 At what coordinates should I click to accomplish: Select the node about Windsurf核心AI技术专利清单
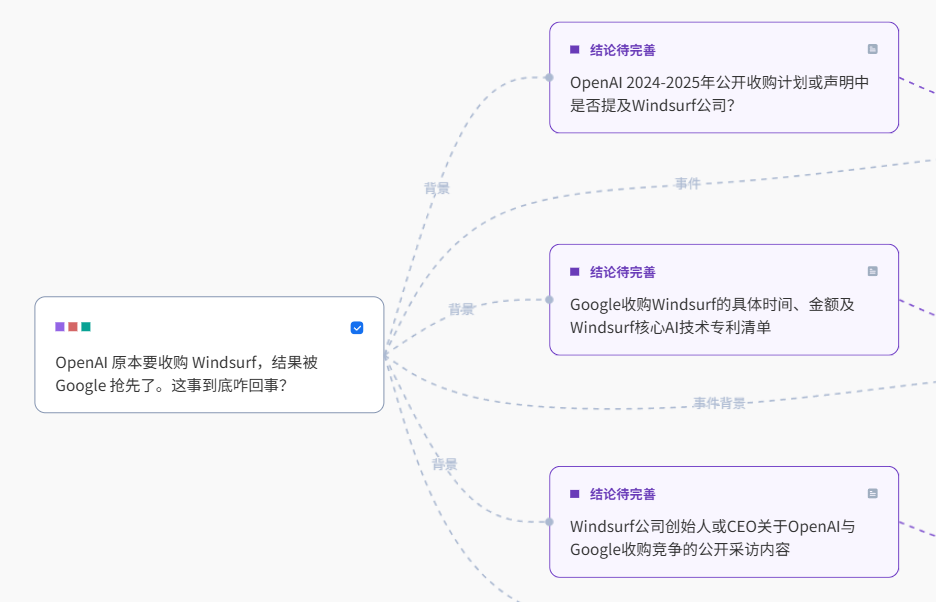724,300
